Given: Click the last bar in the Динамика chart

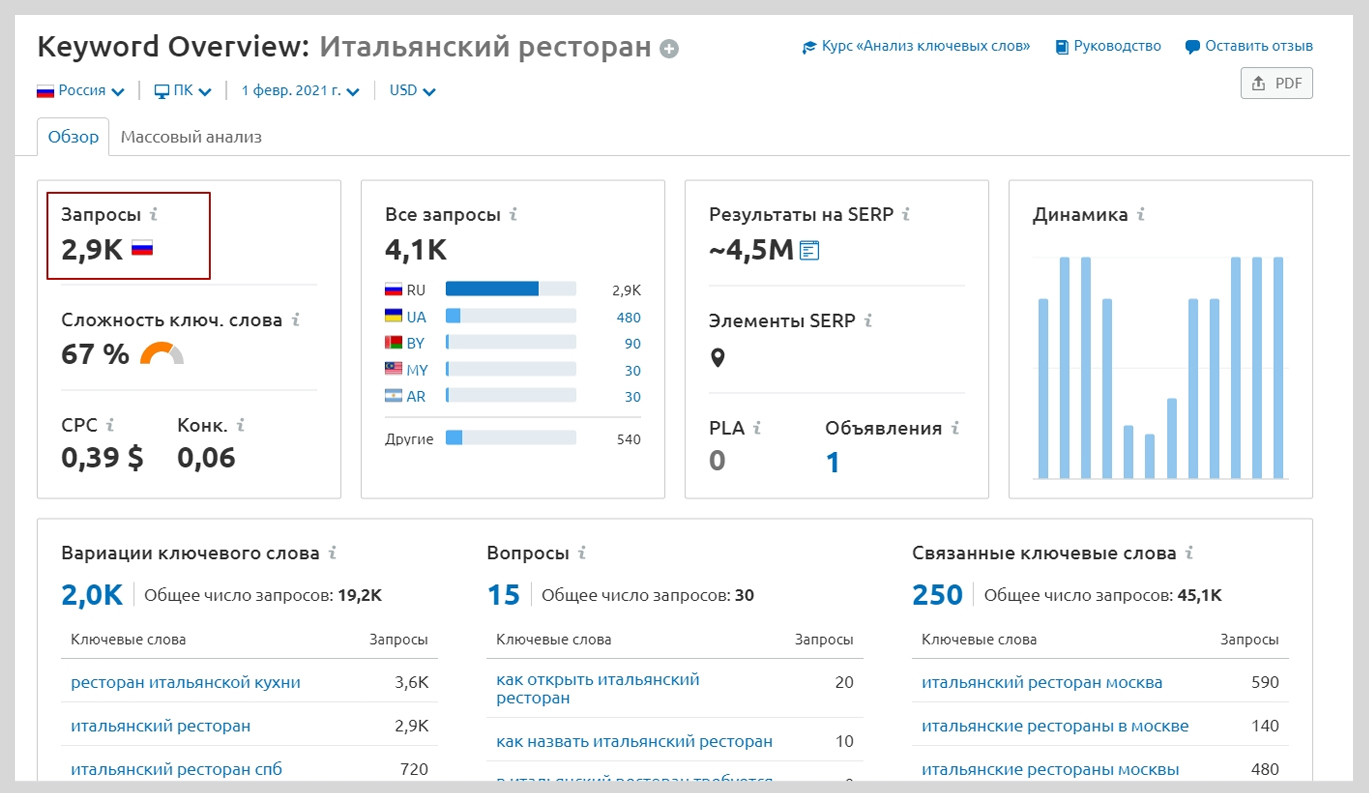Looking at the screenshot, I should [1278, 368].
